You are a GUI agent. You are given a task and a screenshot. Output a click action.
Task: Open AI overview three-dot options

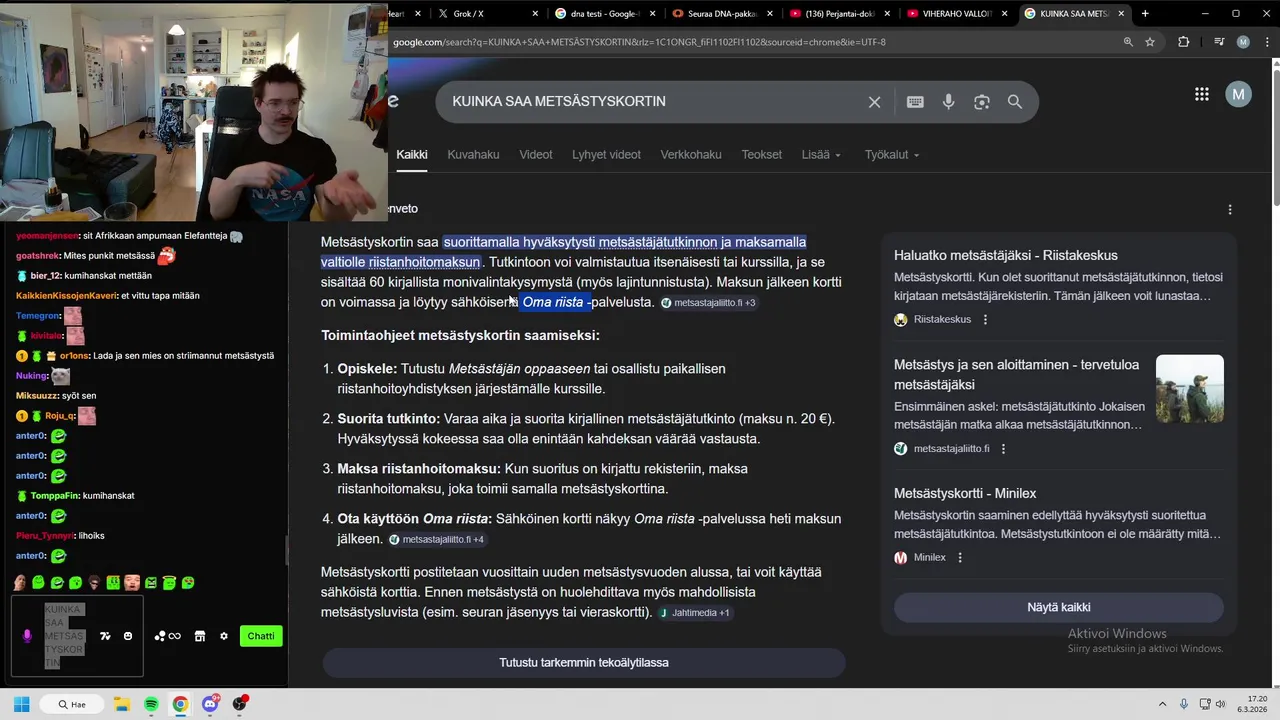(1230, 209)
